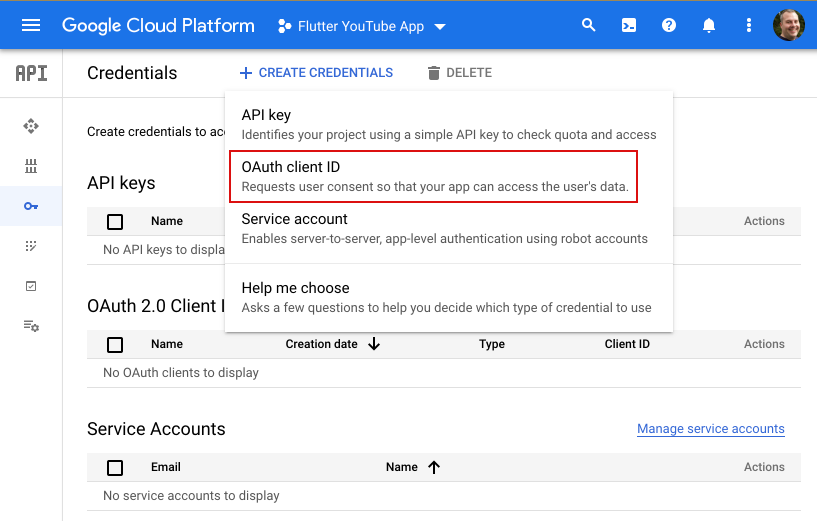Open the three-dot settings menu
This screenshot has width=817, height=521.
coord(748,26)
